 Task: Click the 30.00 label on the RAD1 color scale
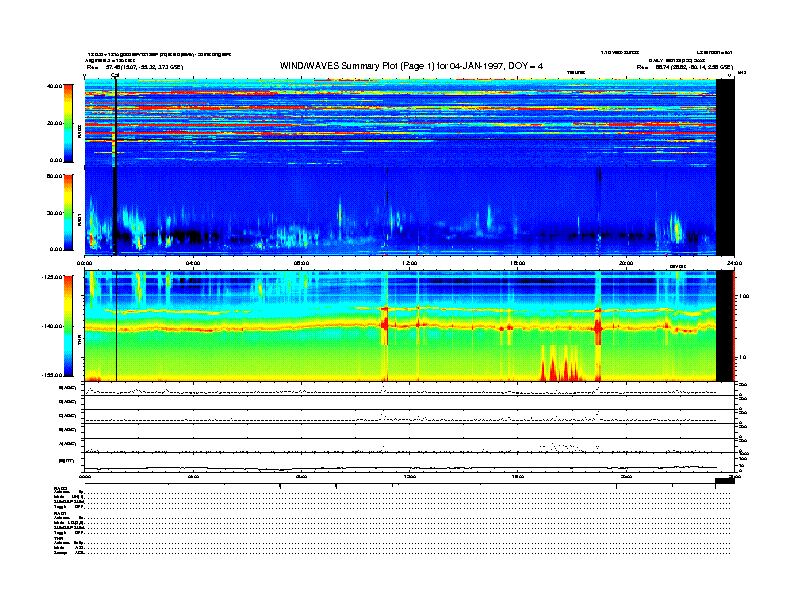54,213
